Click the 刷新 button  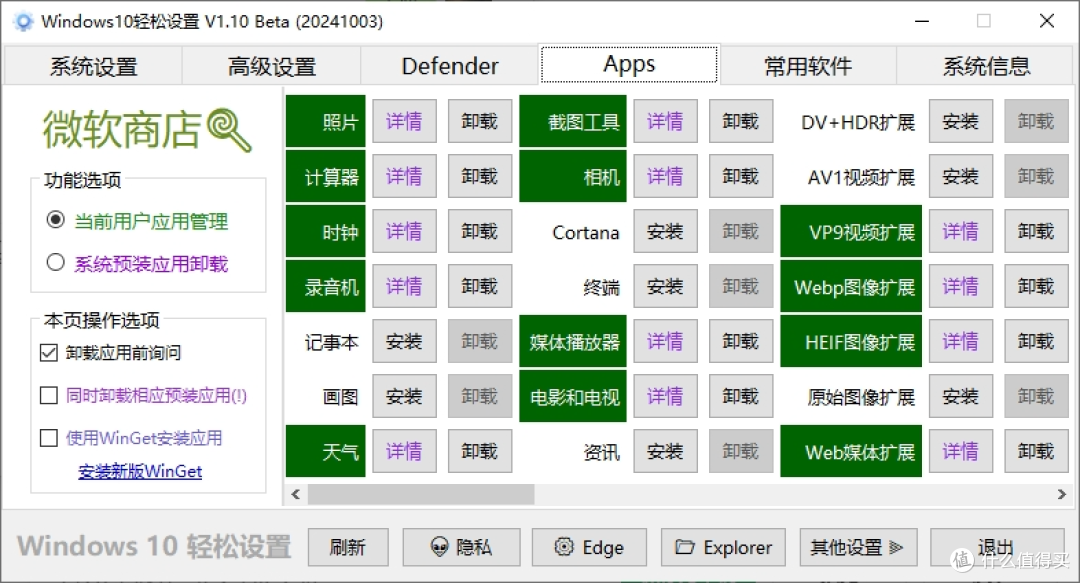pyautogui.click(x=348, y=547)
